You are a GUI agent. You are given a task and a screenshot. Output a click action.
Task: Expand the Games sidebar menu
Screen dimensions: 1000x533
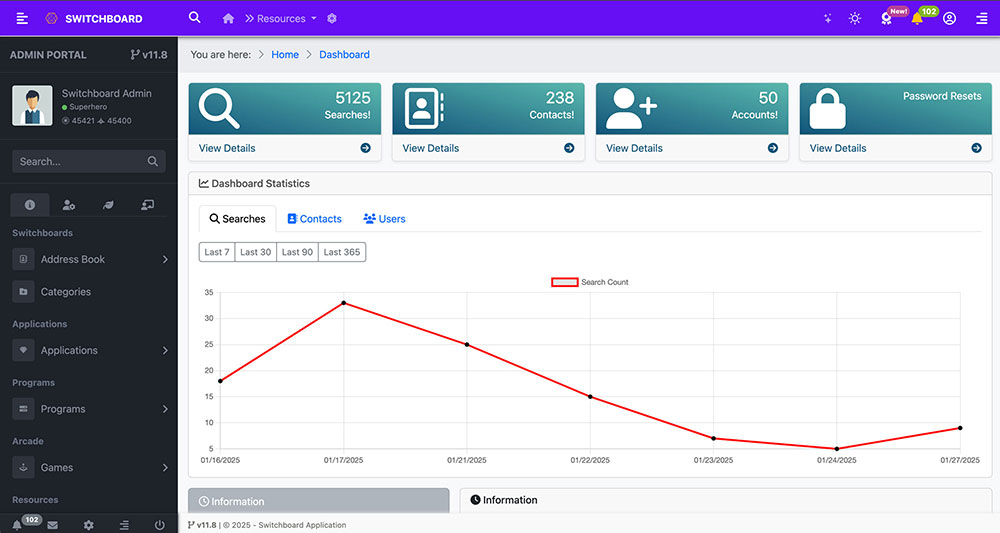point(90,468)
